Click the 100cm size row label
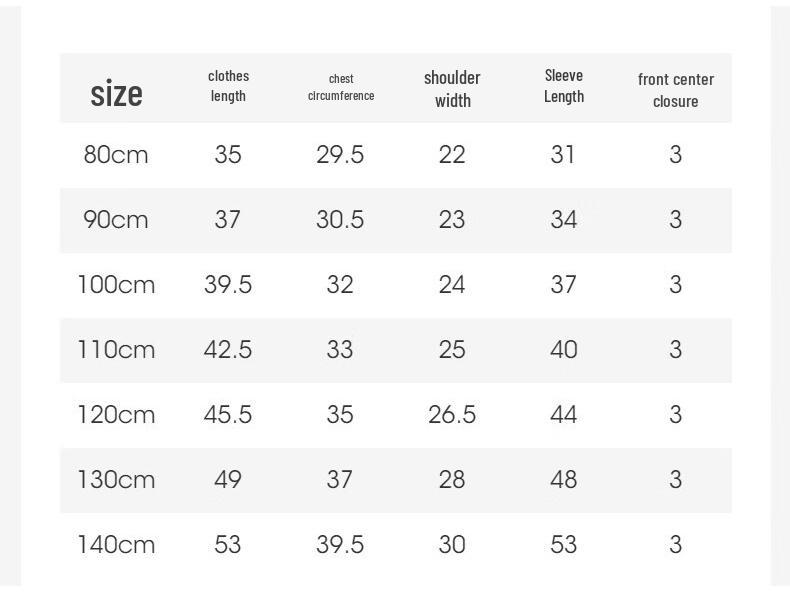 point(116,285)
